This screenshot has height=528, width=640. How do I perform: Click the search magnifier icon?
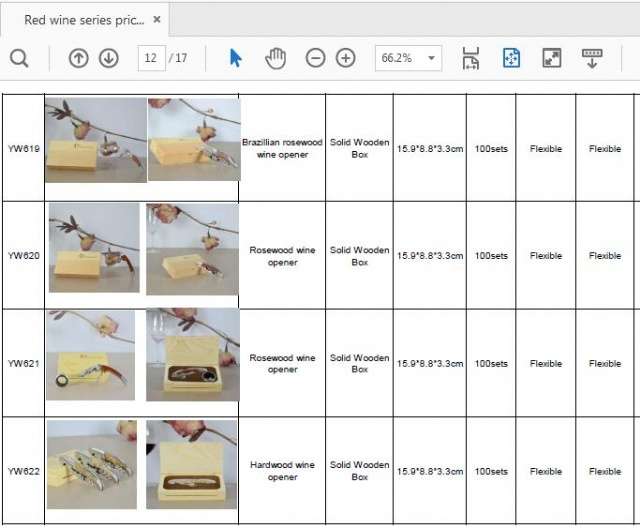(19, 58)
